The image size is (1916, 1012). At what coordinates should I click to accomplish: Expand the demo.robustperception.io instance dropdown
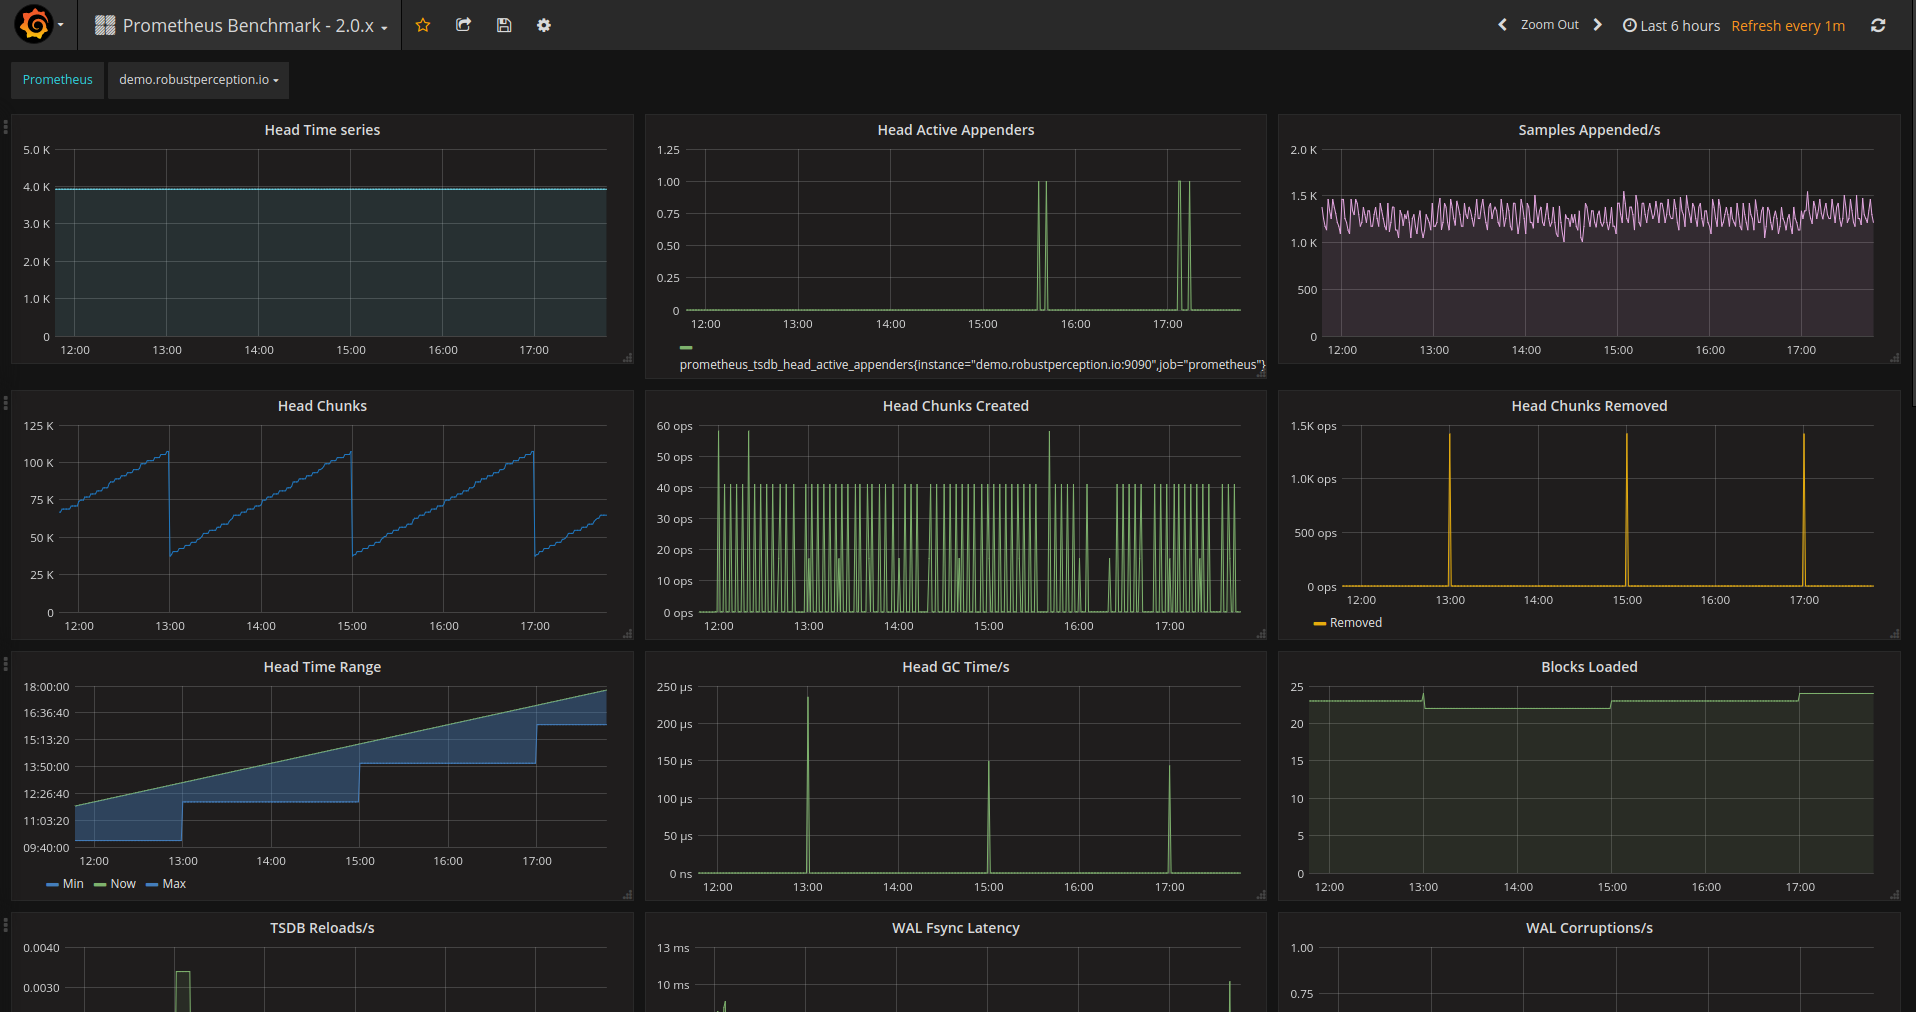pyautogui.click(x=198, y=80)
